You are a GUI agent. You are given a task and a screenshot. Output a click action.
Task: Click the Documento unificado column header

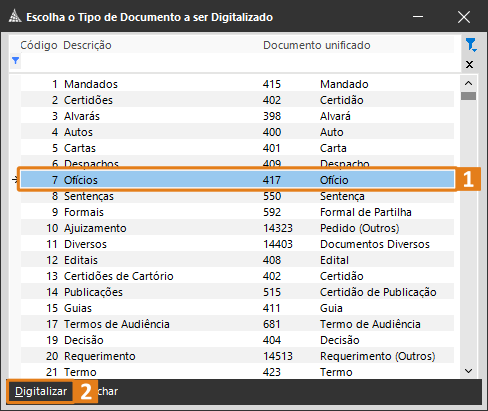[317, 45]
